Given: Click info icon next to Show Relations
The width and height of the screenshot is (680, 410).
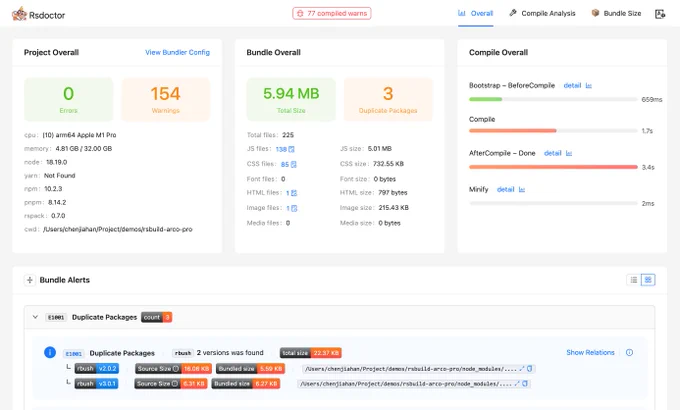Looking at the screenshot, I should click(x=629, y=353).
